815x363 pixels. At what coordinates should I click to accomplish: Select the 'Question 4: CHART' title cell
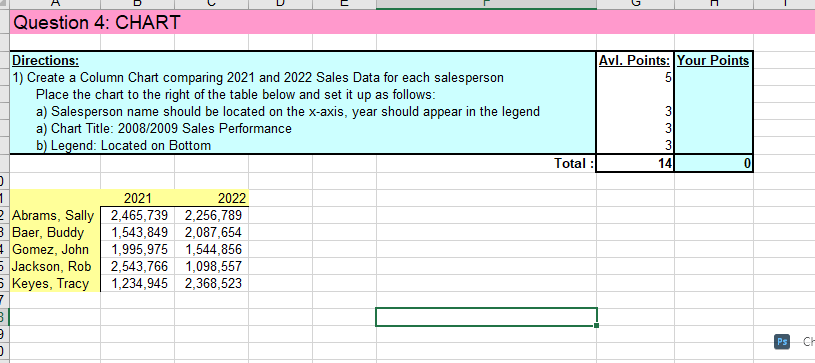(x=412, y=22)
